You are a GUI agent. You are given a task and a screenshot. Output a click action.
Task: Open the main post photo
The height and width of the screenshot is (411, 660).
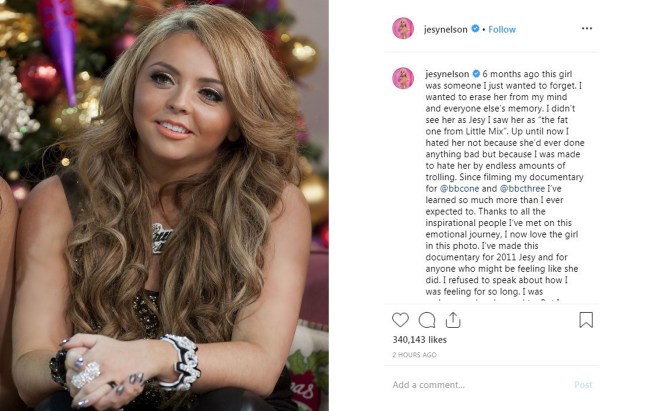tap(164, 206)
